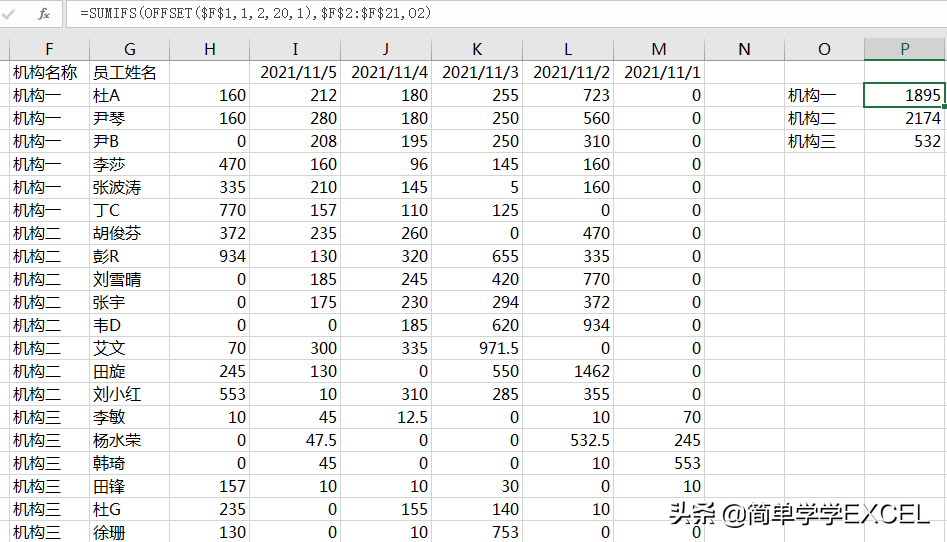Click the Insert Function fx icon
Screen dimensions: 947x542
click(x=43, y=13)
